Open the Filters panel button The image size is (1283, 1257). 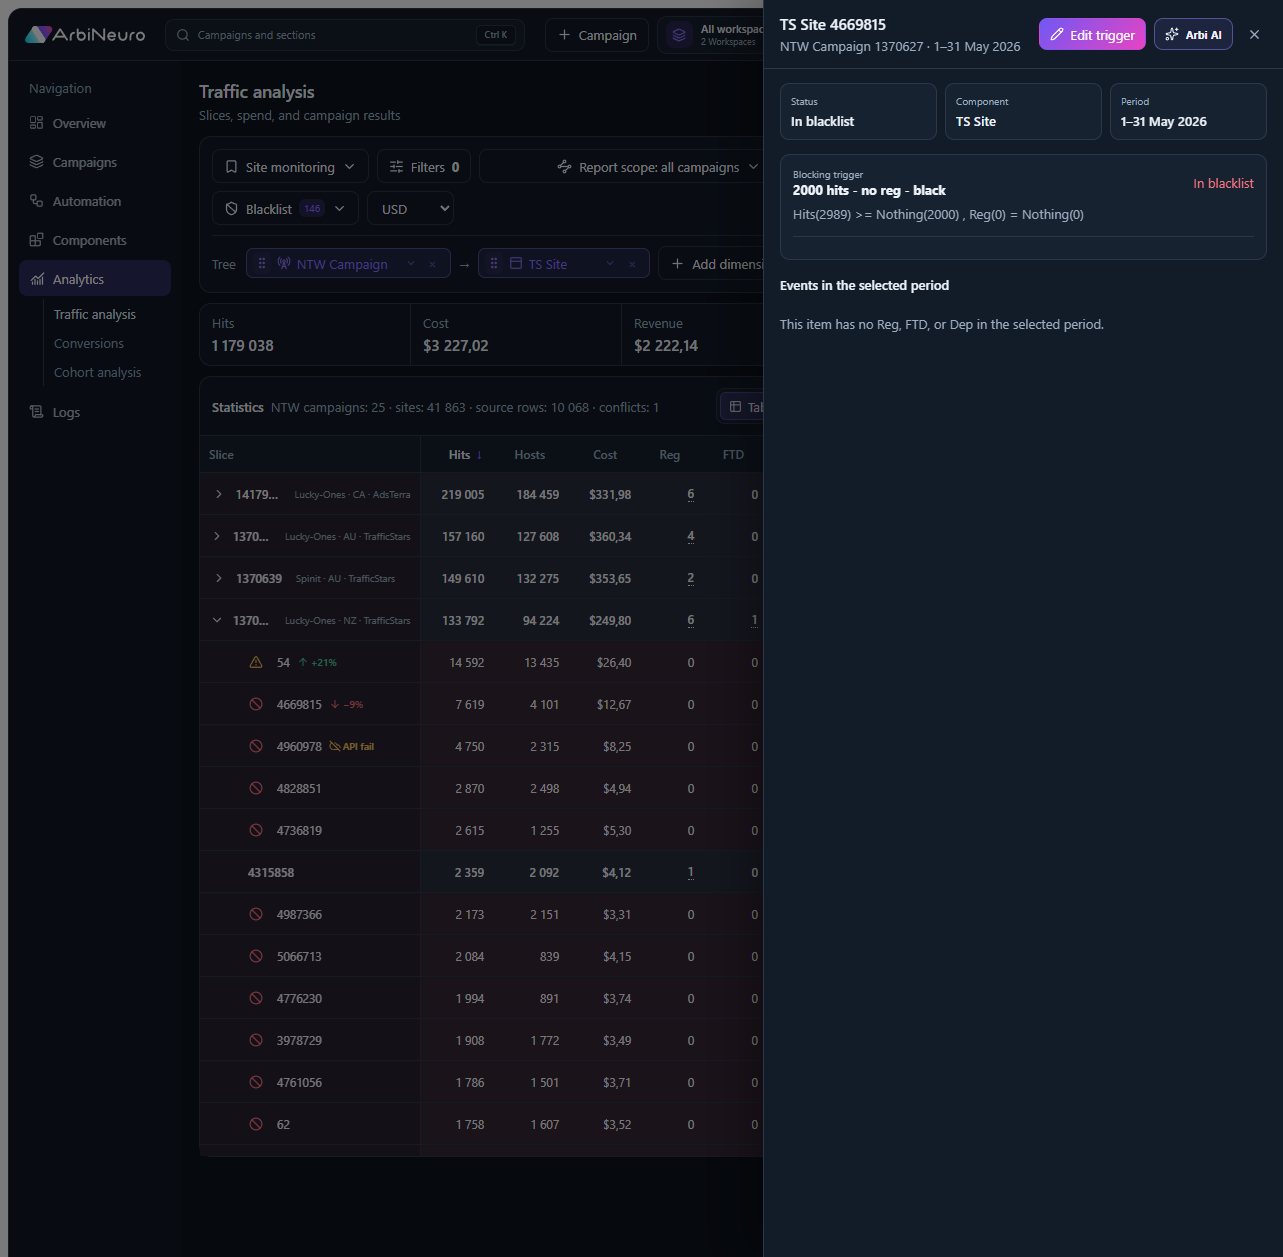pyautogui.click(x=424, y=167)
